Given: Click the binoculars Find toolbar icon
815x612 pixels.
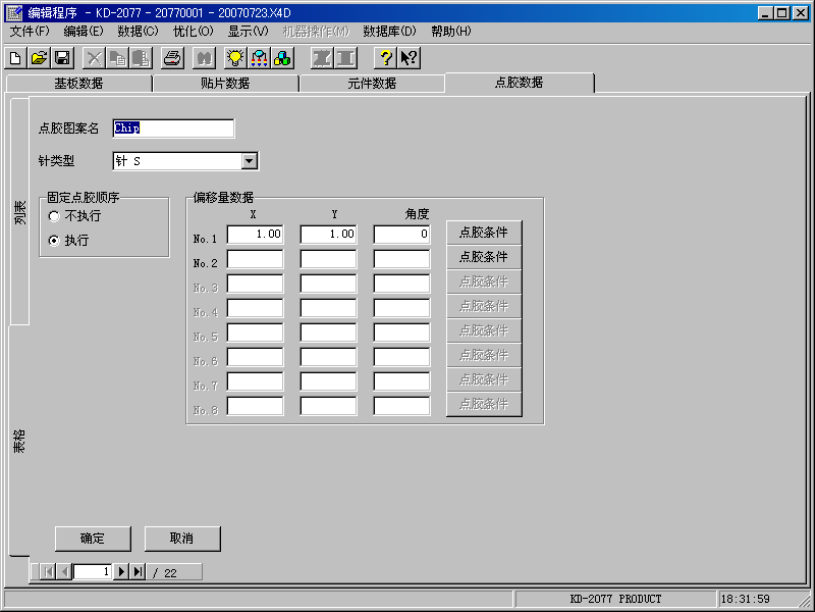Looking at the screenshot, I should tap(204, 58).
